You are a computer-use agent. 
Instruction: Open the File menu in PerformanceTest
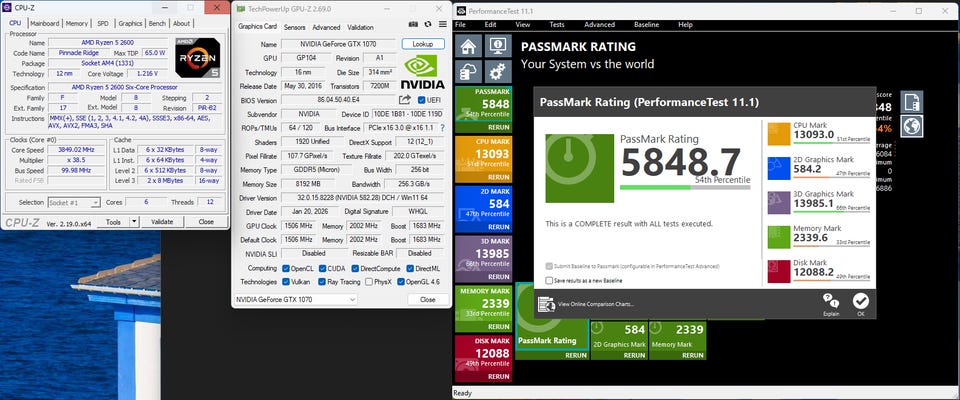pos(460,25)
